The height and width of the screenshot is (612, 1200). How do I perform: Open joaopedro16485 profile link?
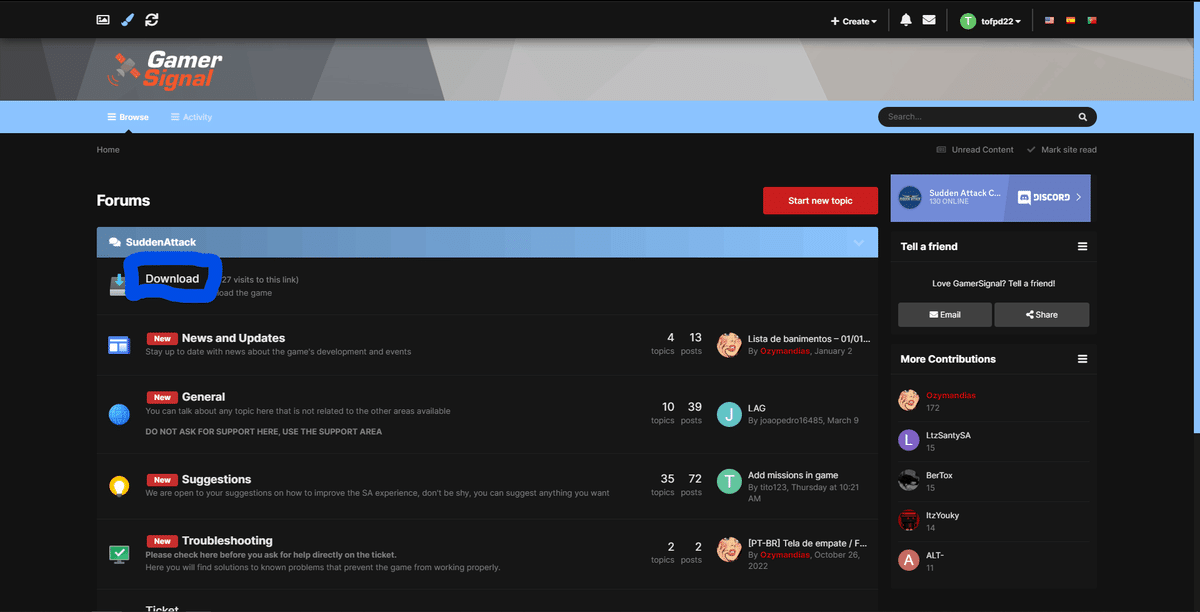pyautogui.click(x=791, y=421)
